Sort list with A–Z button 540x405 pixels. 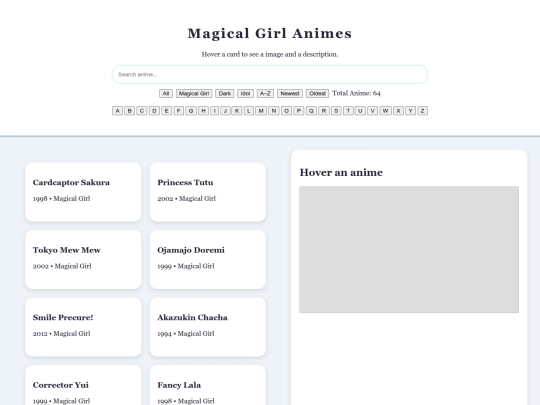(x=265, y=93)
